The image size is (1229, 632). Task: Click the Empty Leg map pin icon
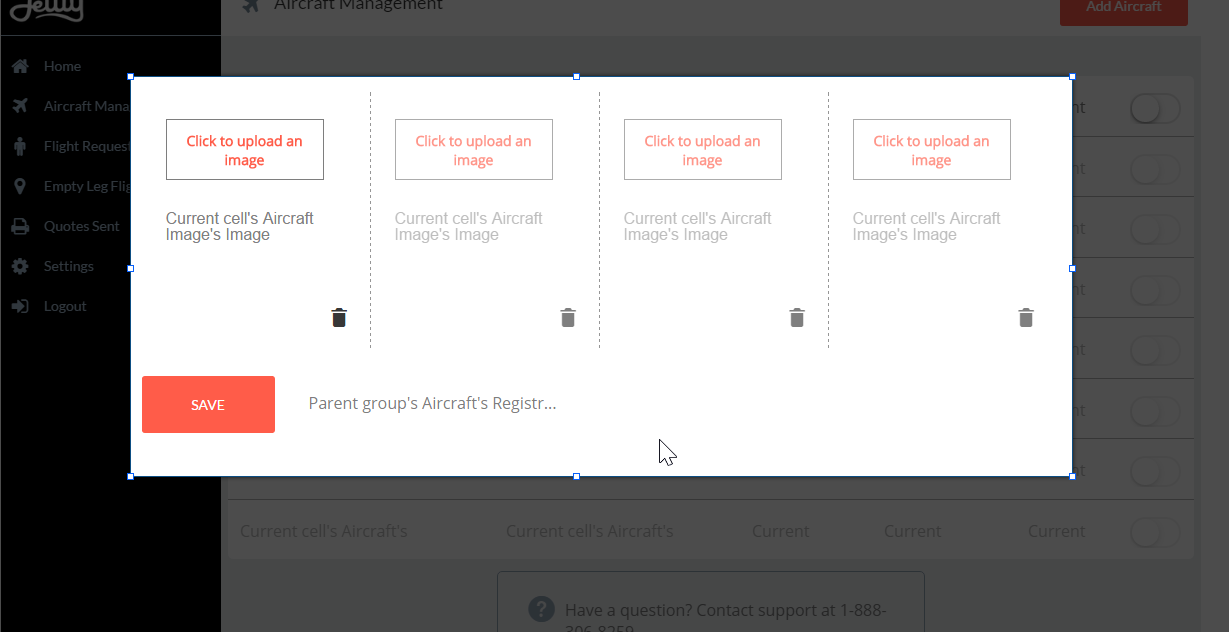click(x=20, y=186)
